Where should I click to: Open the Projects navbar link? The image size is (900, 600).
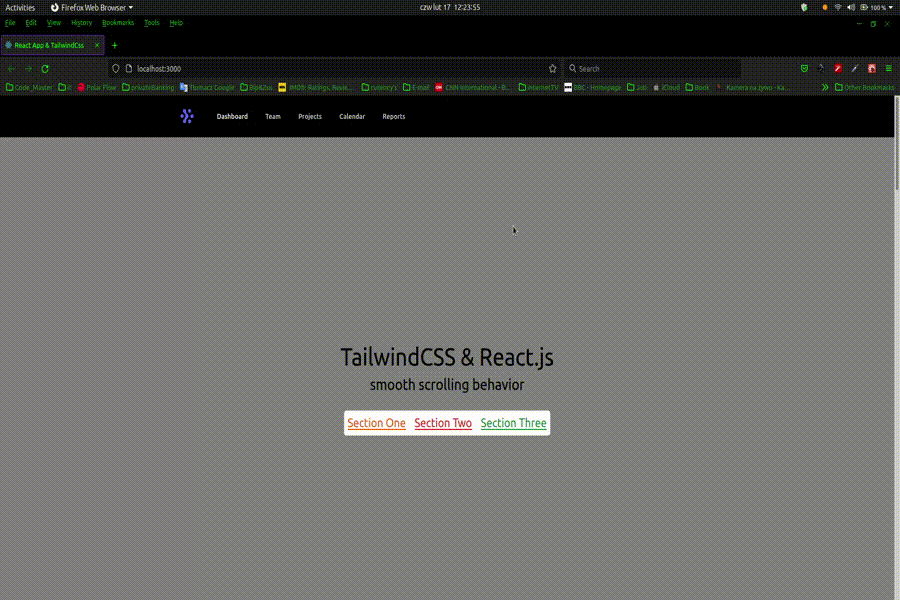coord(310,117)
